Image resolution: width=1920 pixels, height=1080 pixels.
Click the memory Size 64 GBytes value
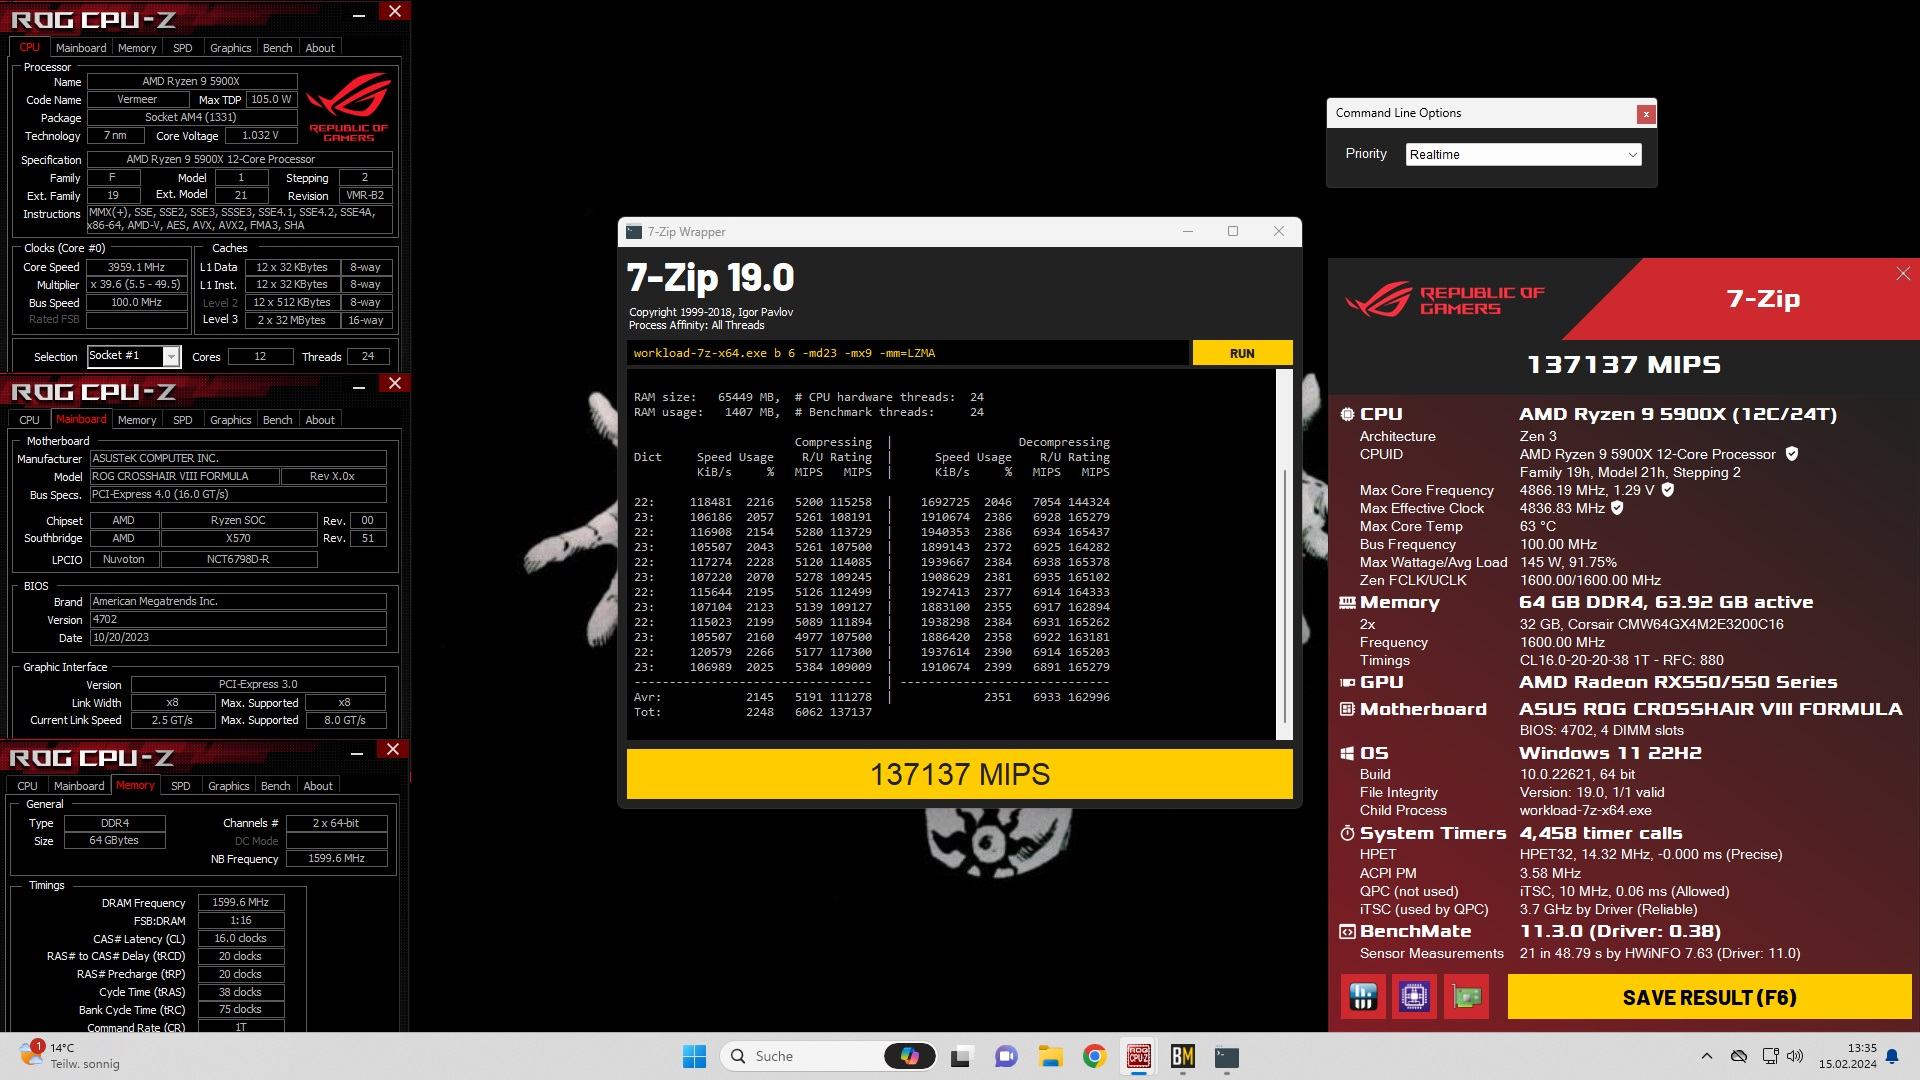tap(114, 840)
